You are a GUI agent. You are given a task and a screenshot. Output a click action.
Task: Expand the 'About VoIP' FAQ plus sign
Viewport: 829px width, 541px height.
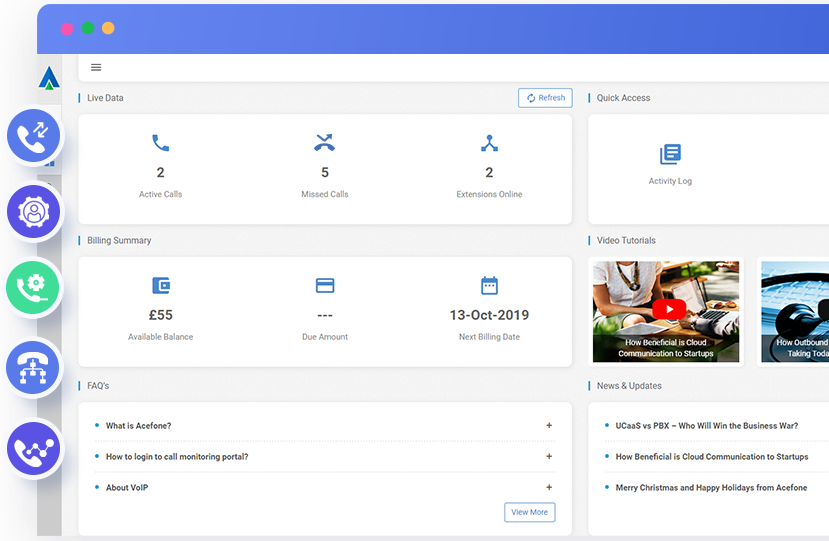[x=549, y=487]
